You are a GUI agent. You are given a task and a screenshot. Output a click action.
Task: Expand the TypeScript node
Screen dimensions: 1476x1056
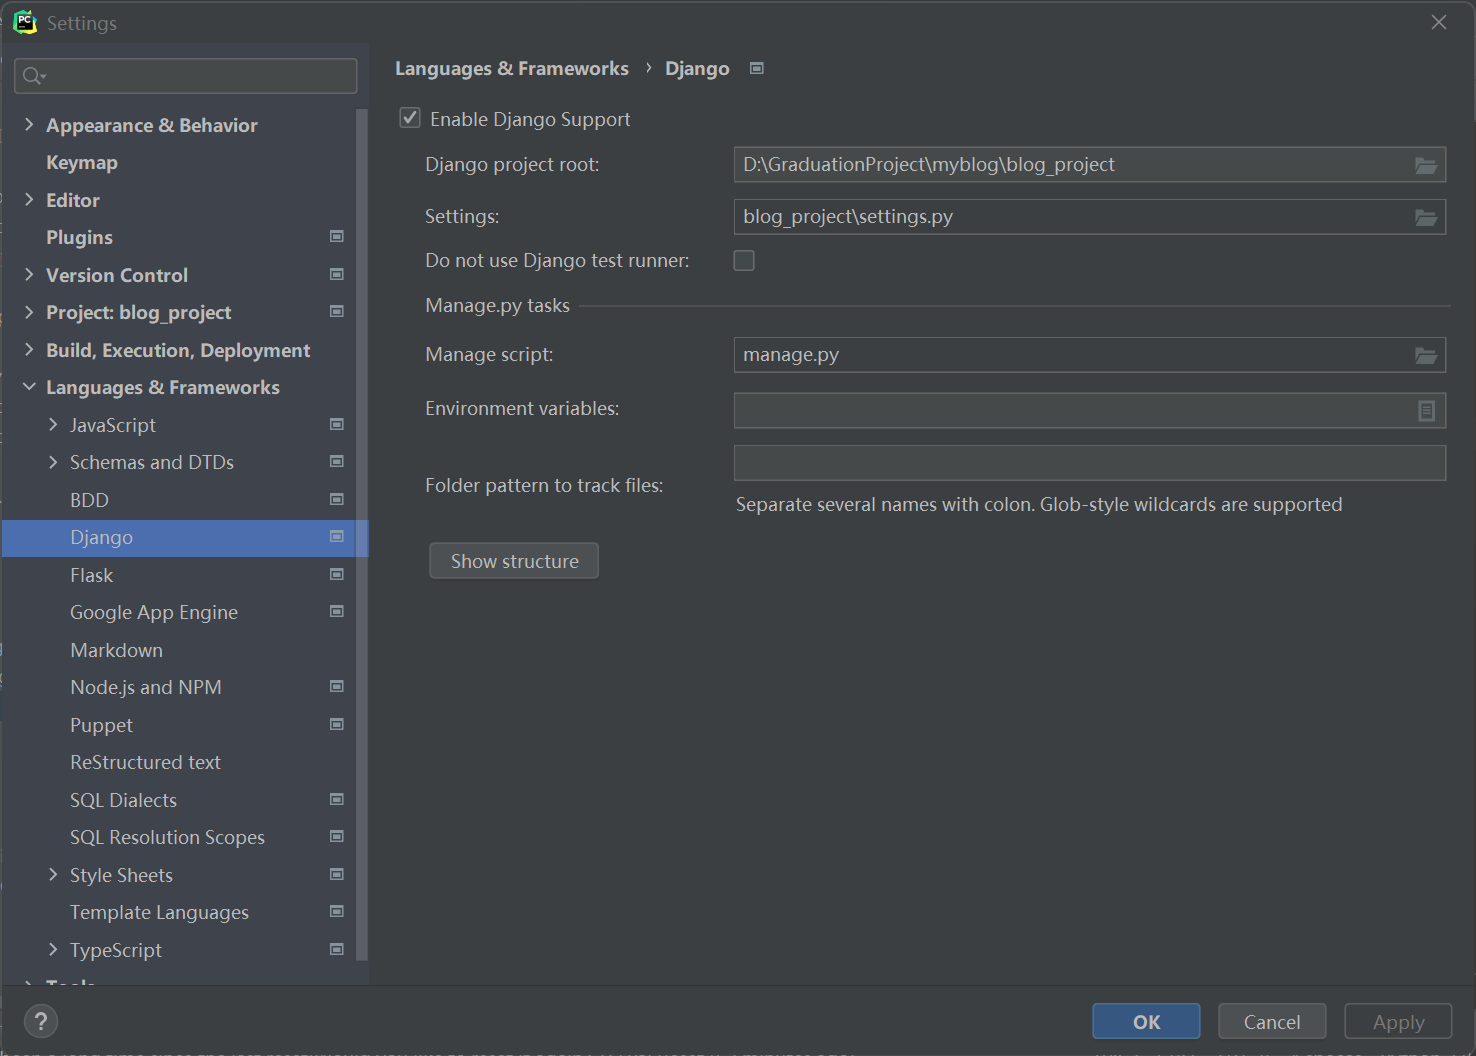click(x=53, y=950)
